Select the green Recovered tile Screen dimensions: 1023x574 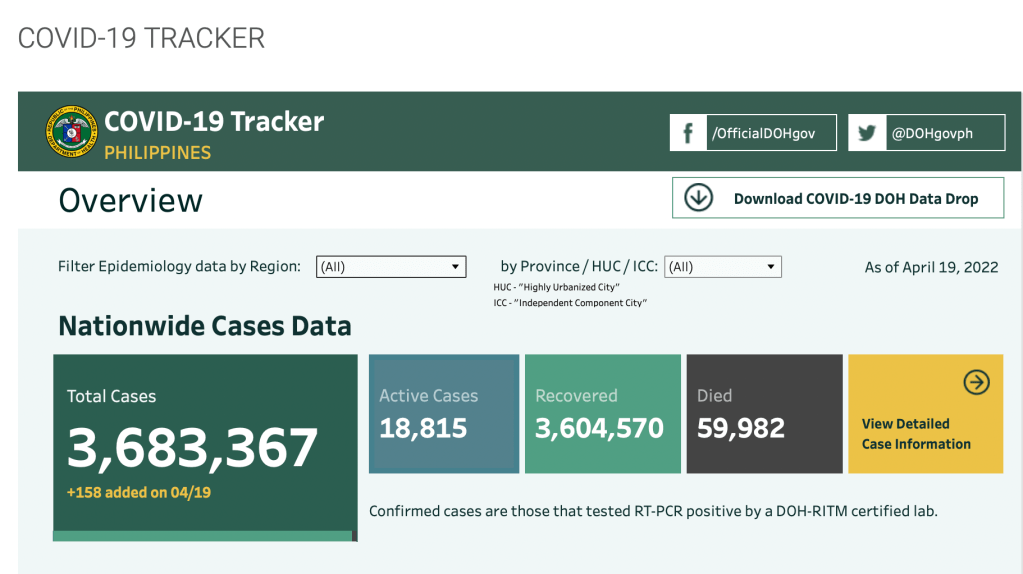pos(602,413)
